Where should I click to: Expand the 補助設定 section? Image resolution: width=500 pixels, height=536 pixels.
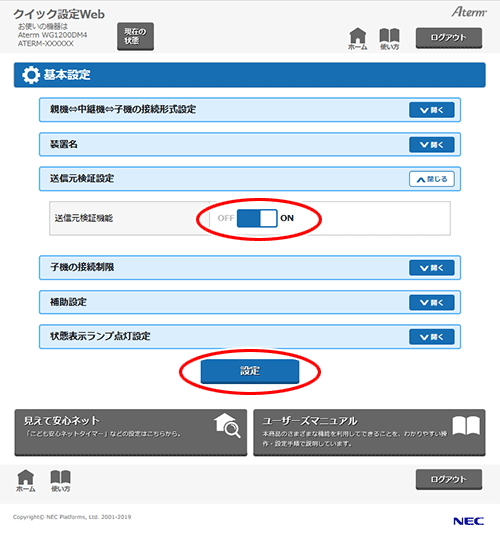pyautogui.click(x=432, y=303)
